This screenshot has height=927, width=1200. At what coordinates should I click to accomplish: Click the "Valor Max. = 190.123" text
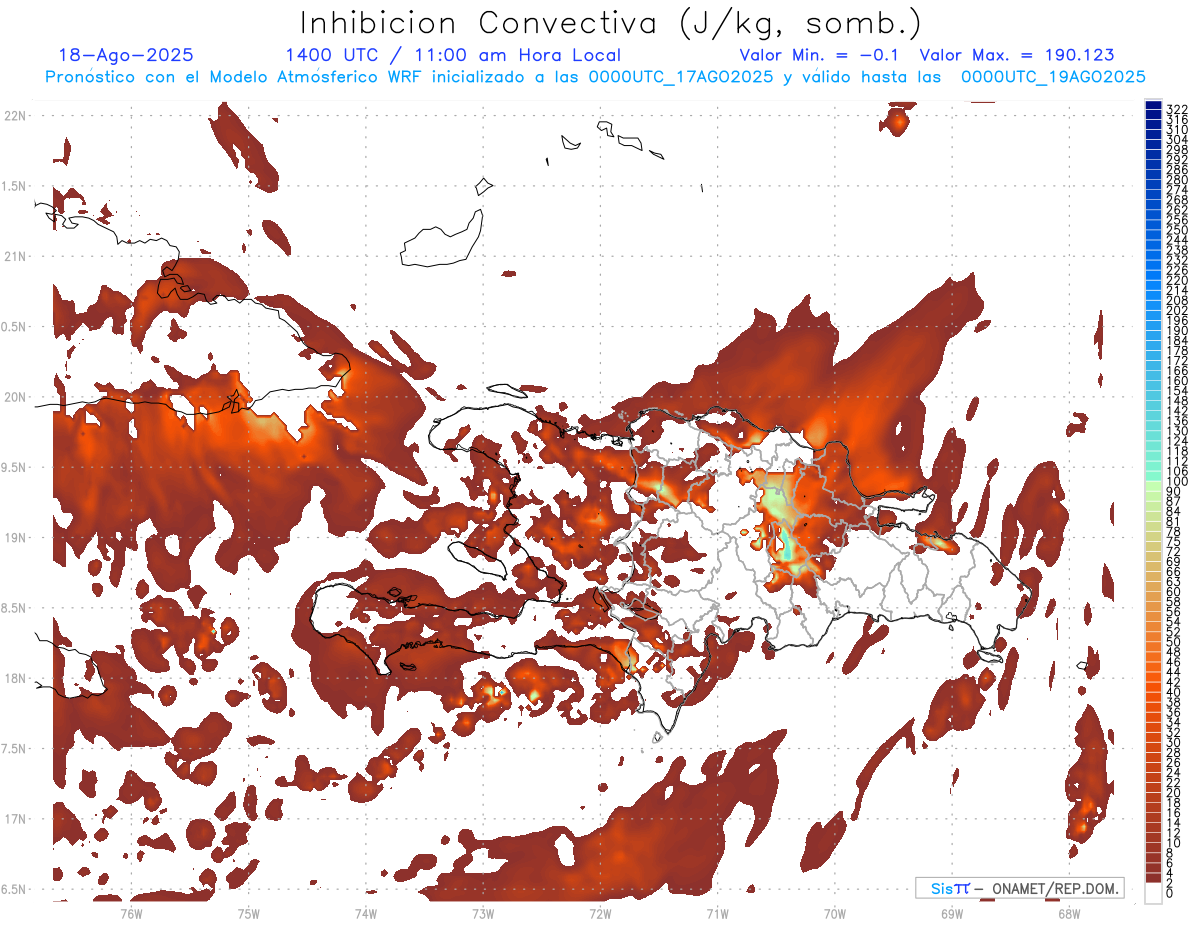click(x=1016, y=55)
